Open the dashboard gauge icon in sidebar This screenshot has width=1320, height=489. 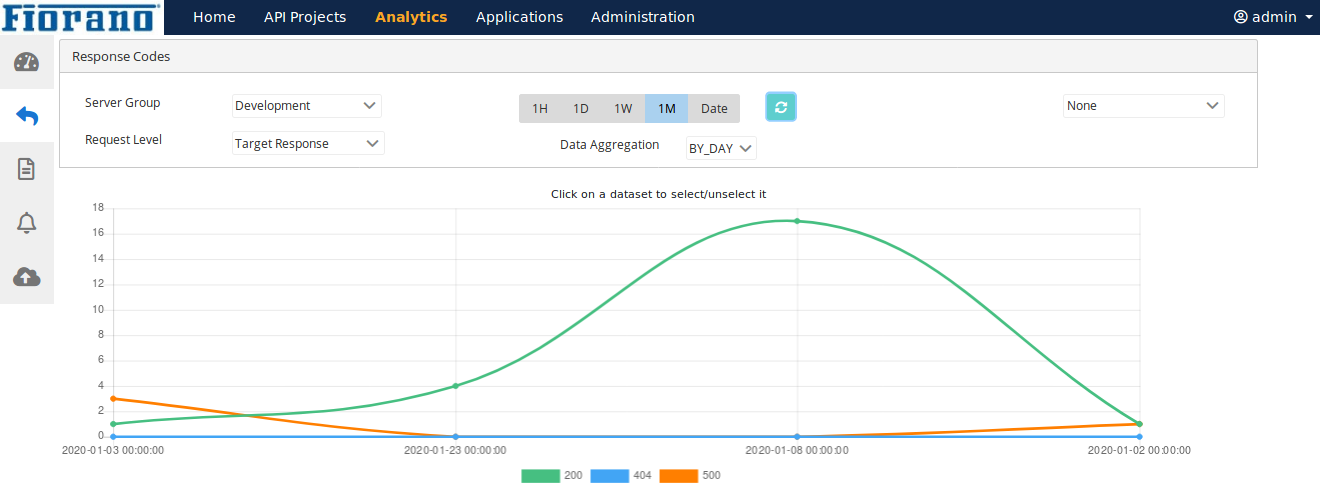tap(26, 63)
